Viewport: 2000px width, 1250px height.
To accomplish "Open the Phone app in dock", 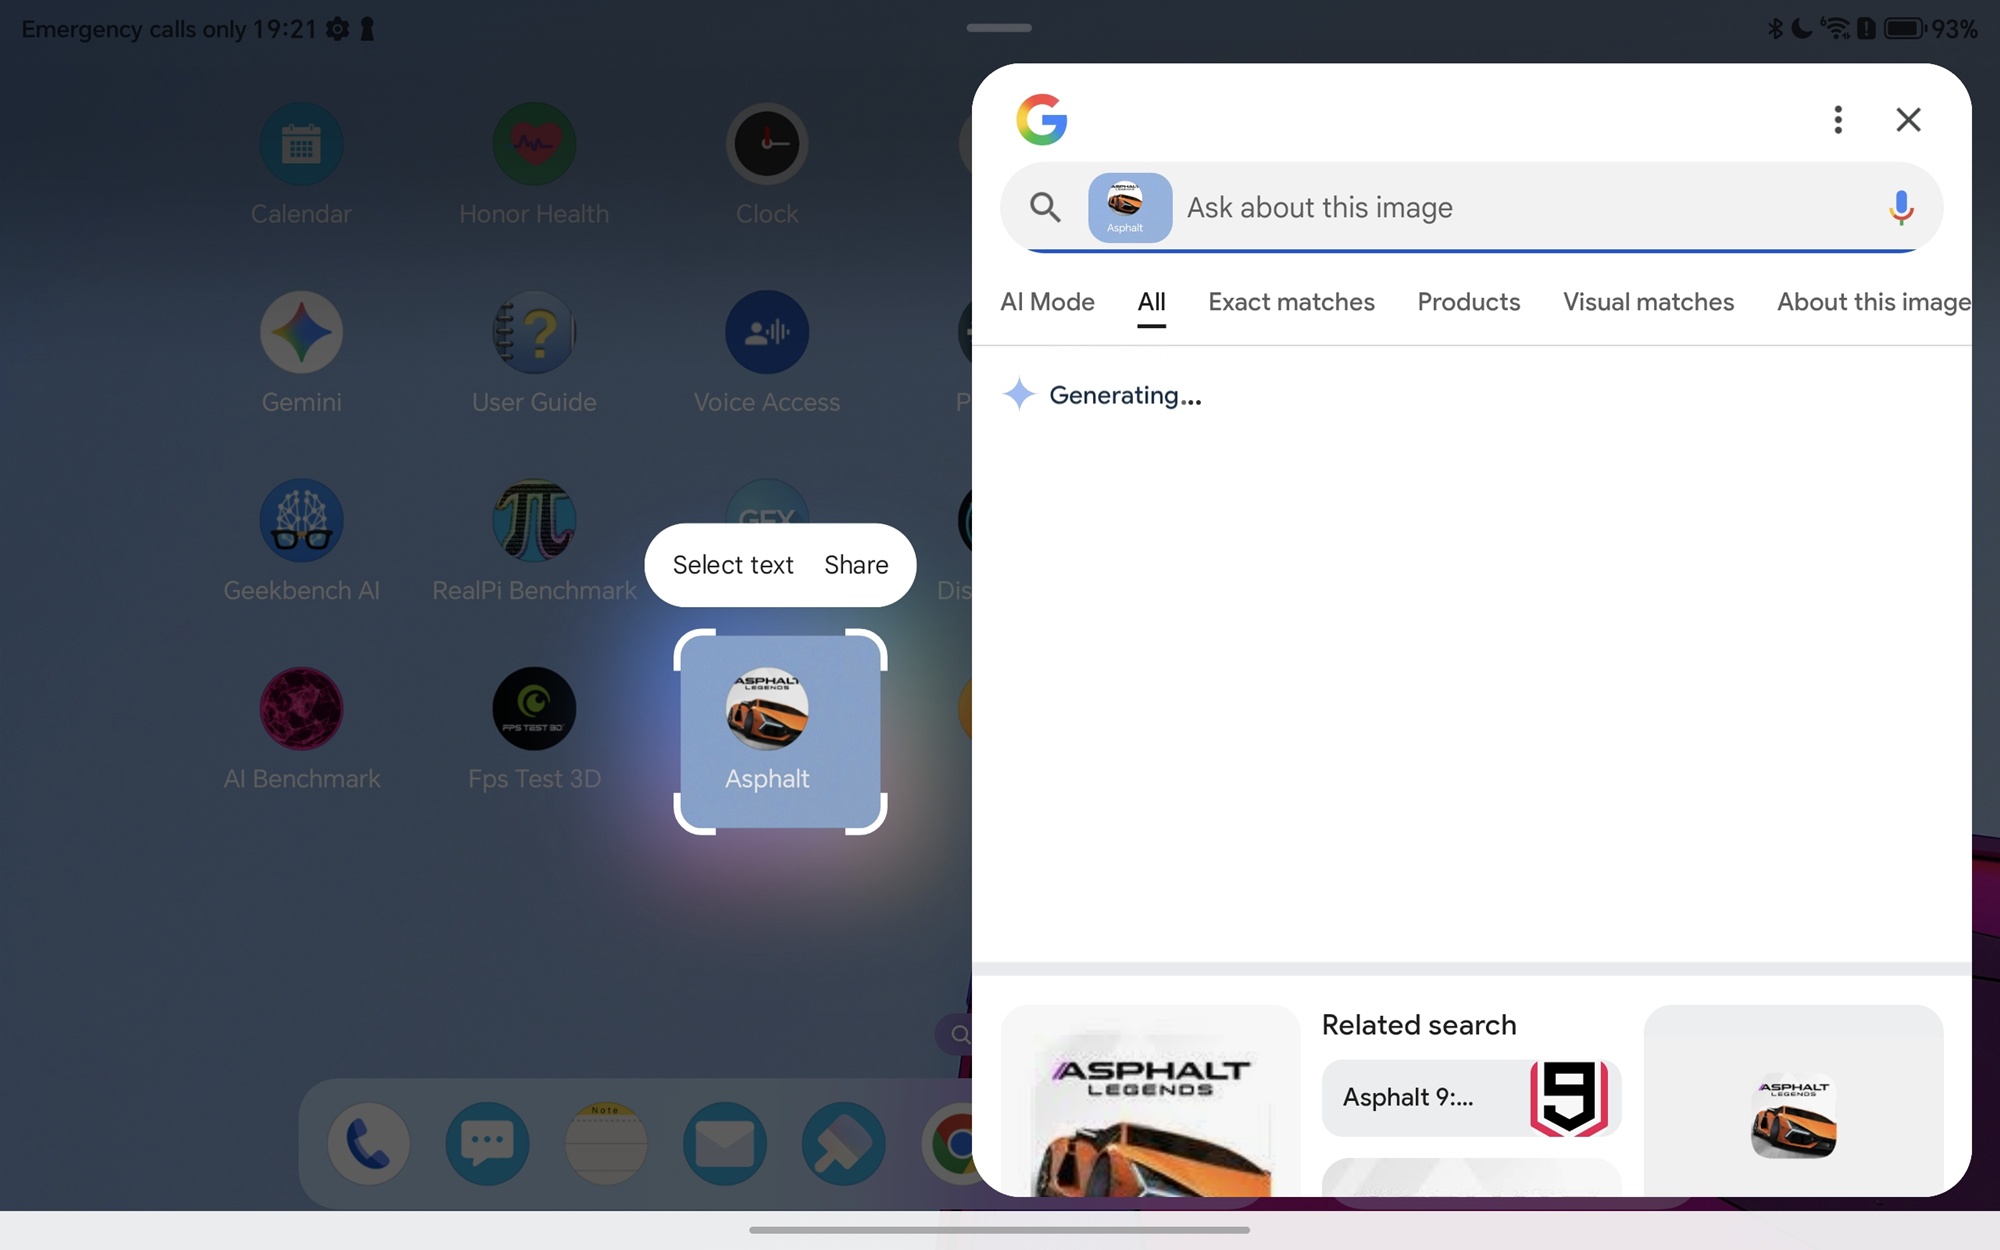I will (368, 1143).
